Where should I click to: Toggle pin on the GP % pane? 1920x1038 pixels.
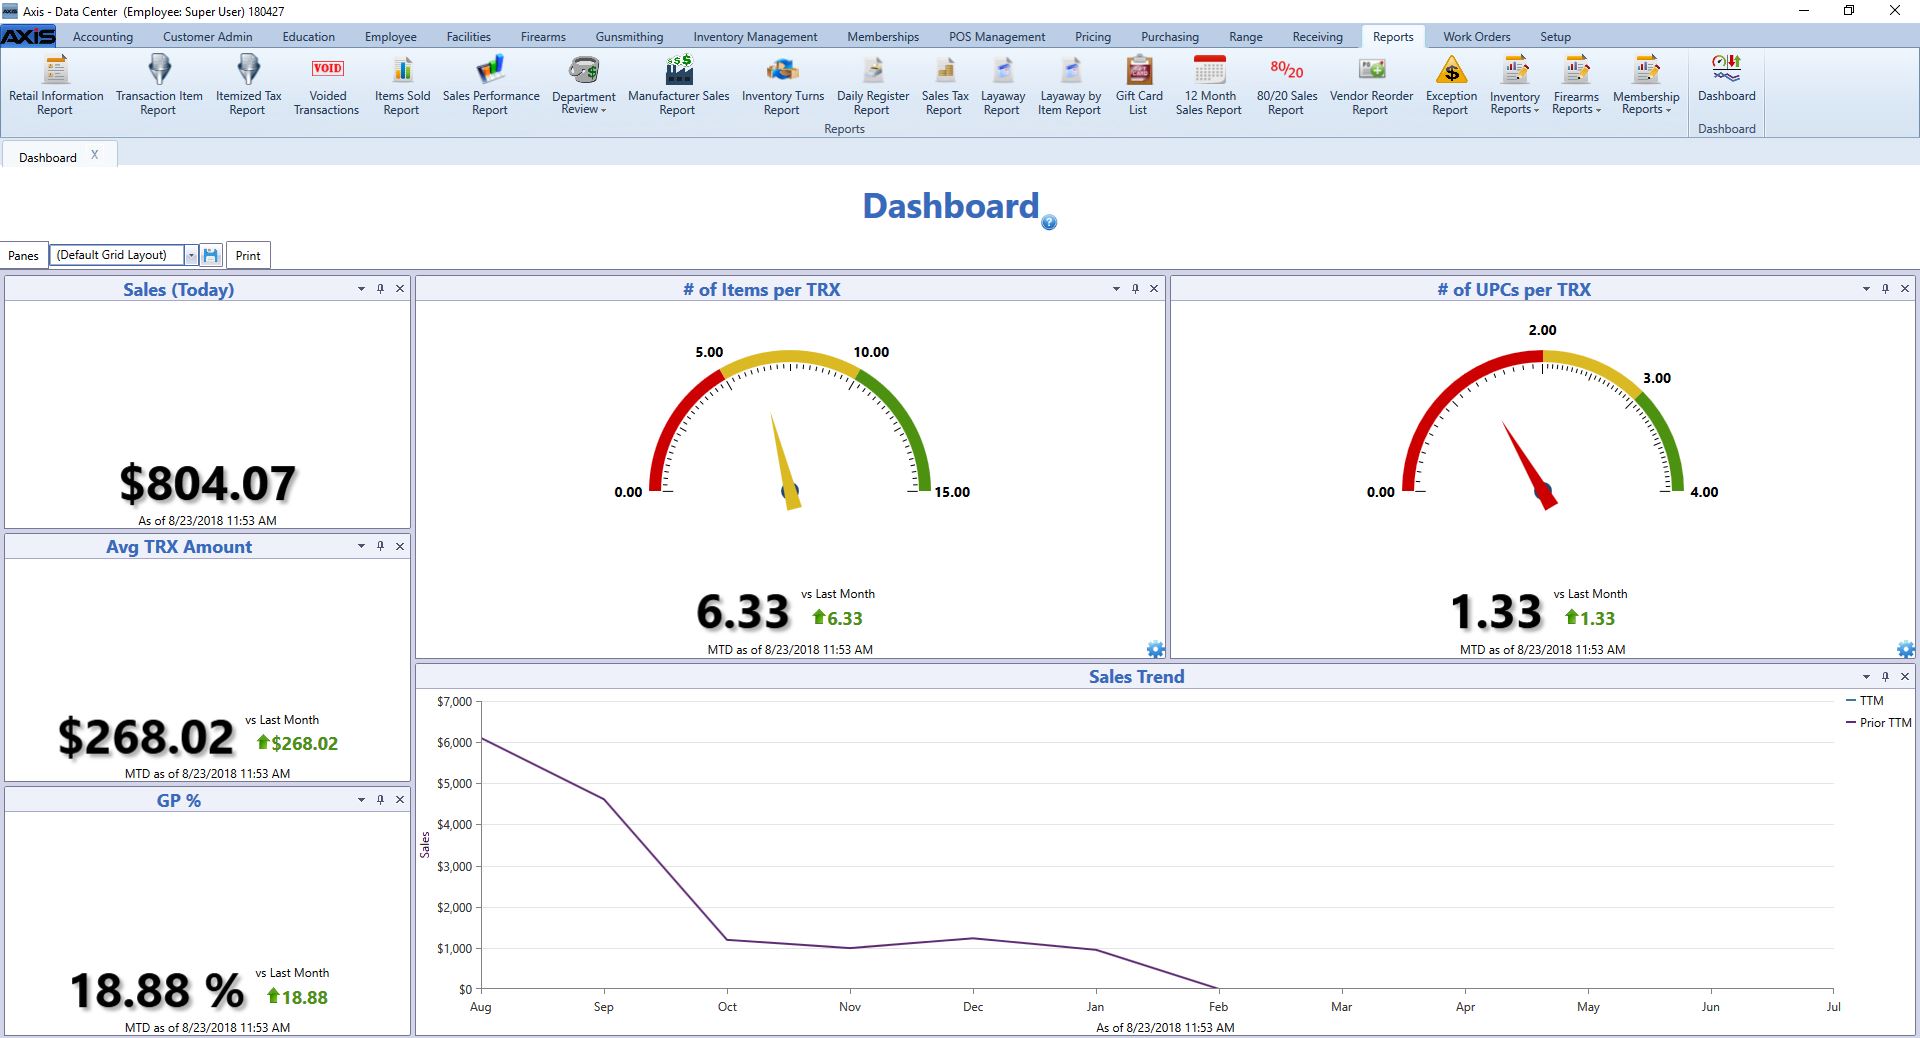point(380,800)
